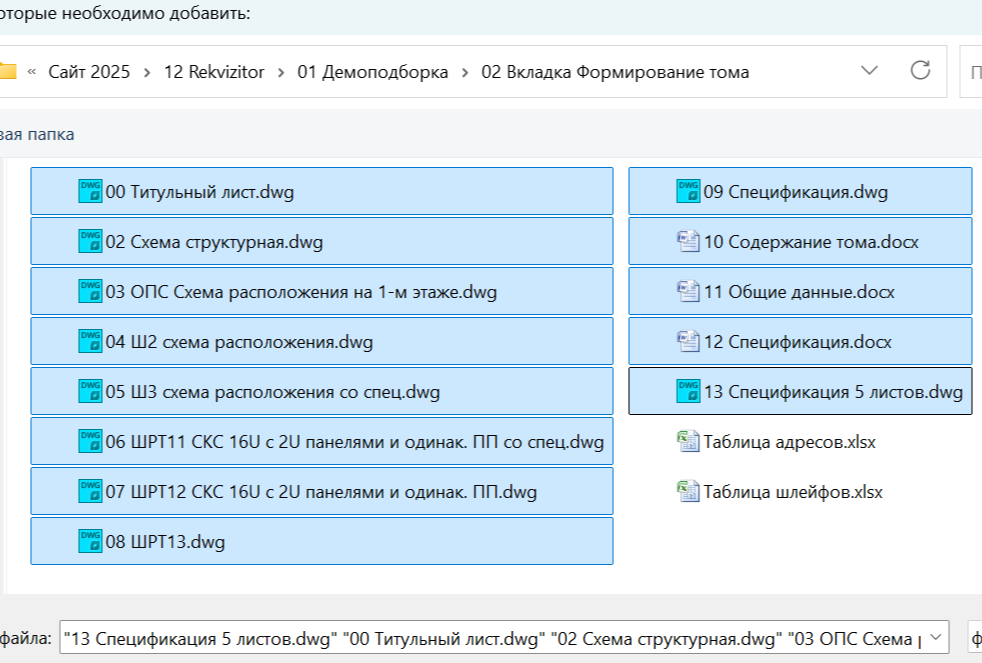Click DWG icon of 09 Спецификация.dwg
This screenshot has height=663, width=982.
point(688,191)
